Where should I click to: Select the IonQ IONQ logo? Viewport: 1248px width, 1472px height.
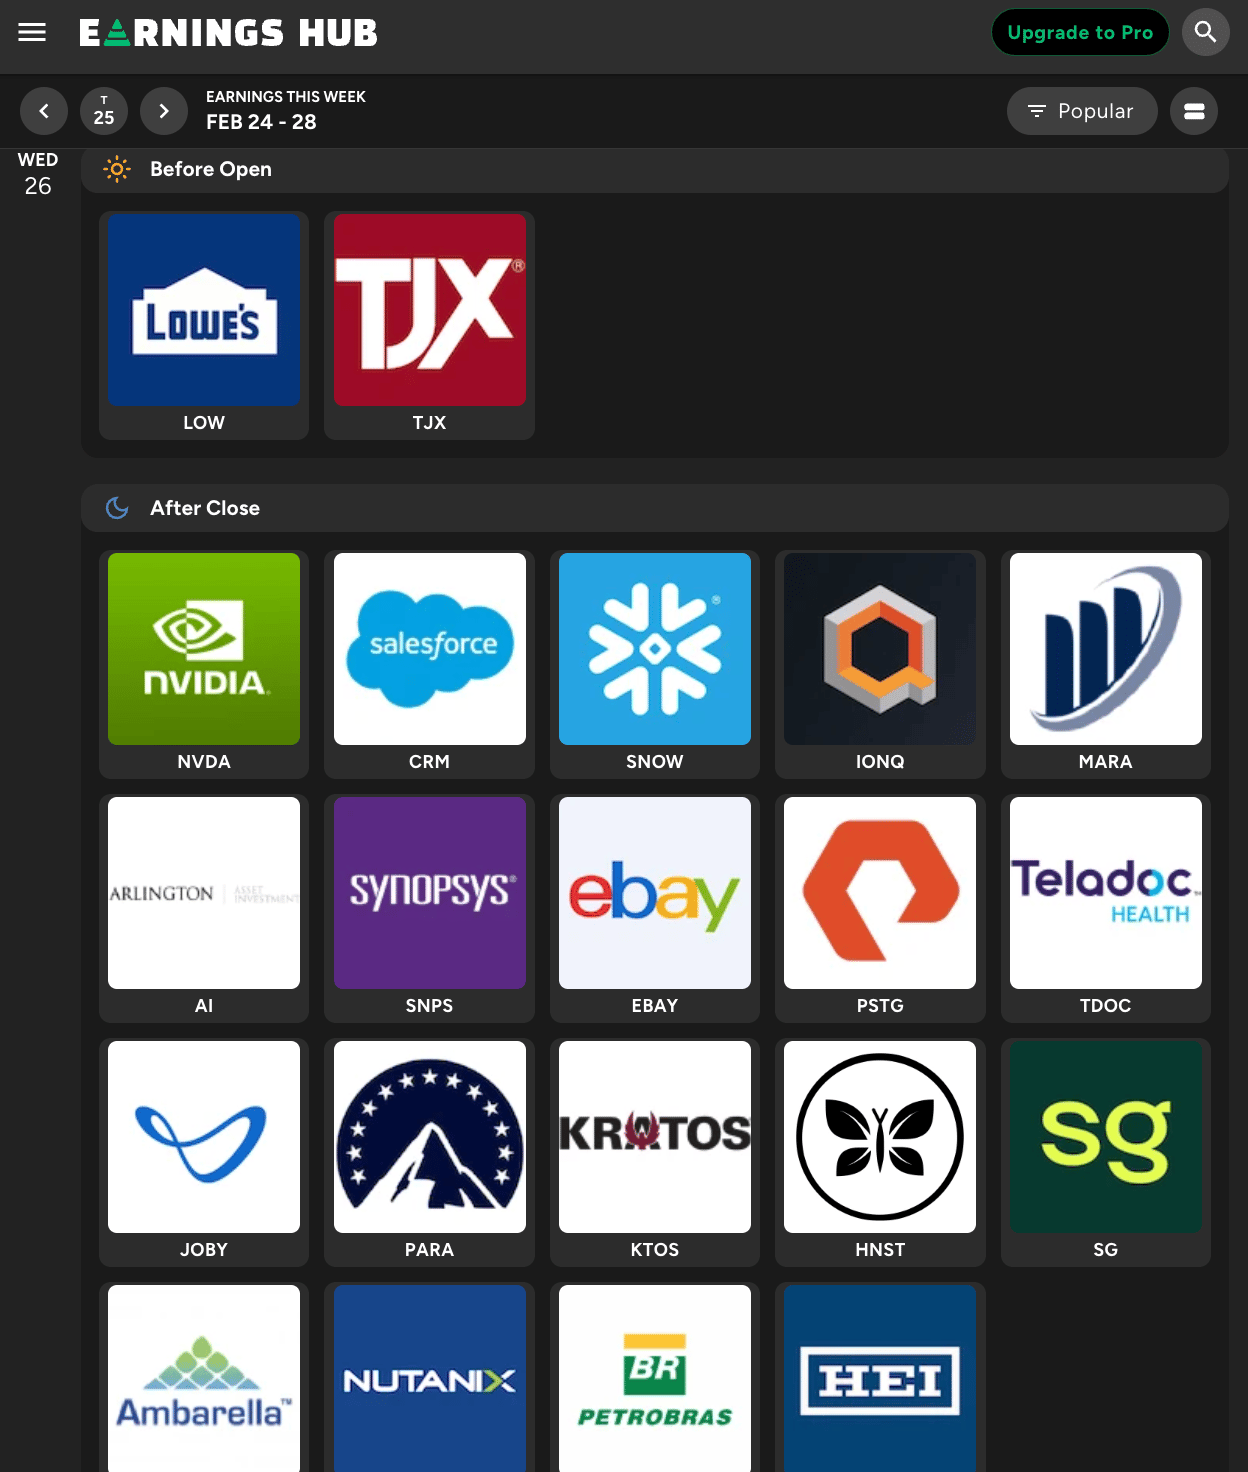[x=880, y=649]
